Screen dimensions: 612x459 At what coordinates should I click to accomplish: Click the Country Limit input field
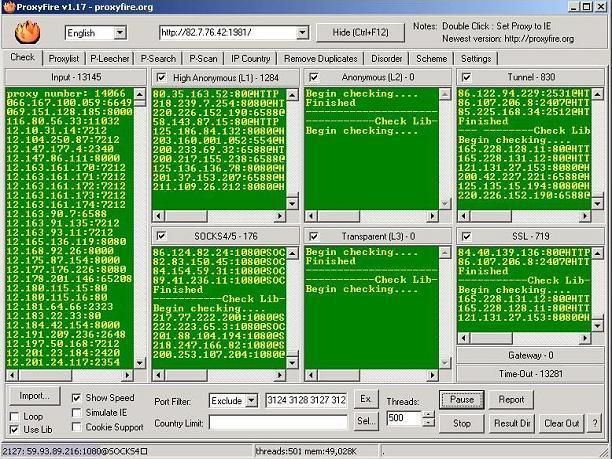[x=278, y=423]
